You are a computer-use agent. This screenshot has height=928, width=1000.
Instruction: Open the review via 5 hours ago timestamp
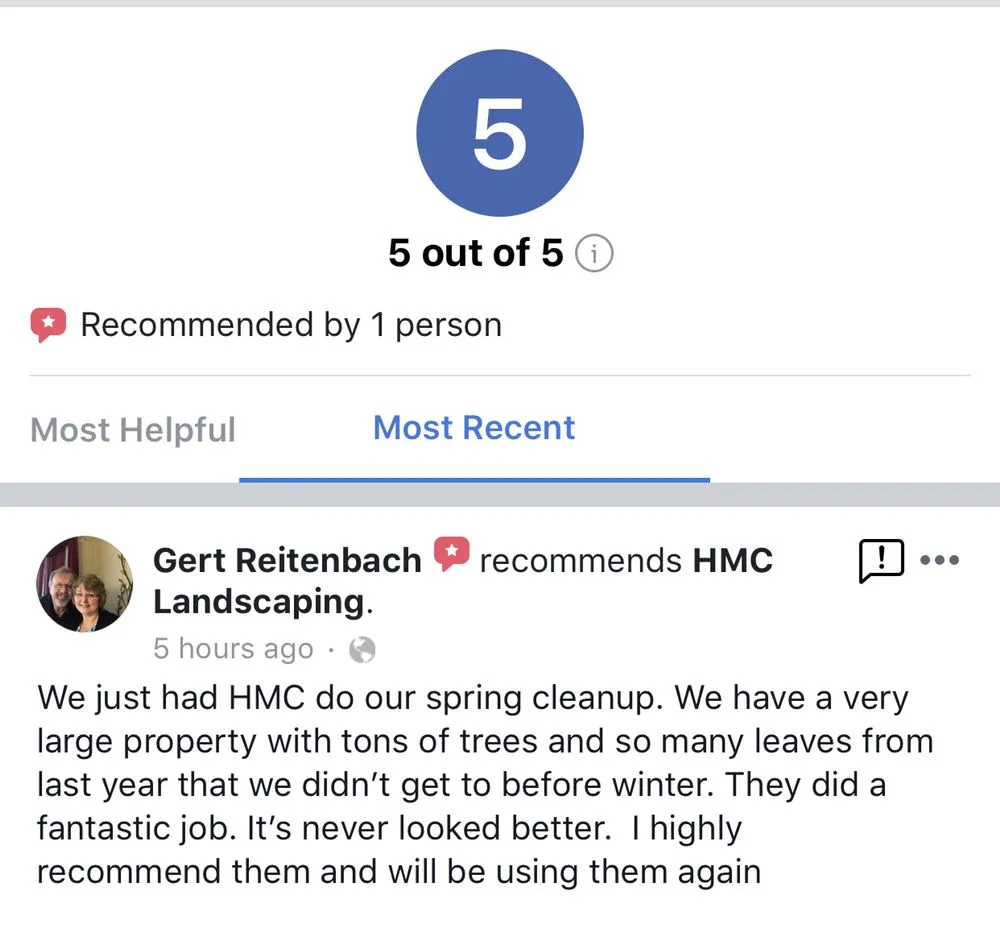click(233, 649)
